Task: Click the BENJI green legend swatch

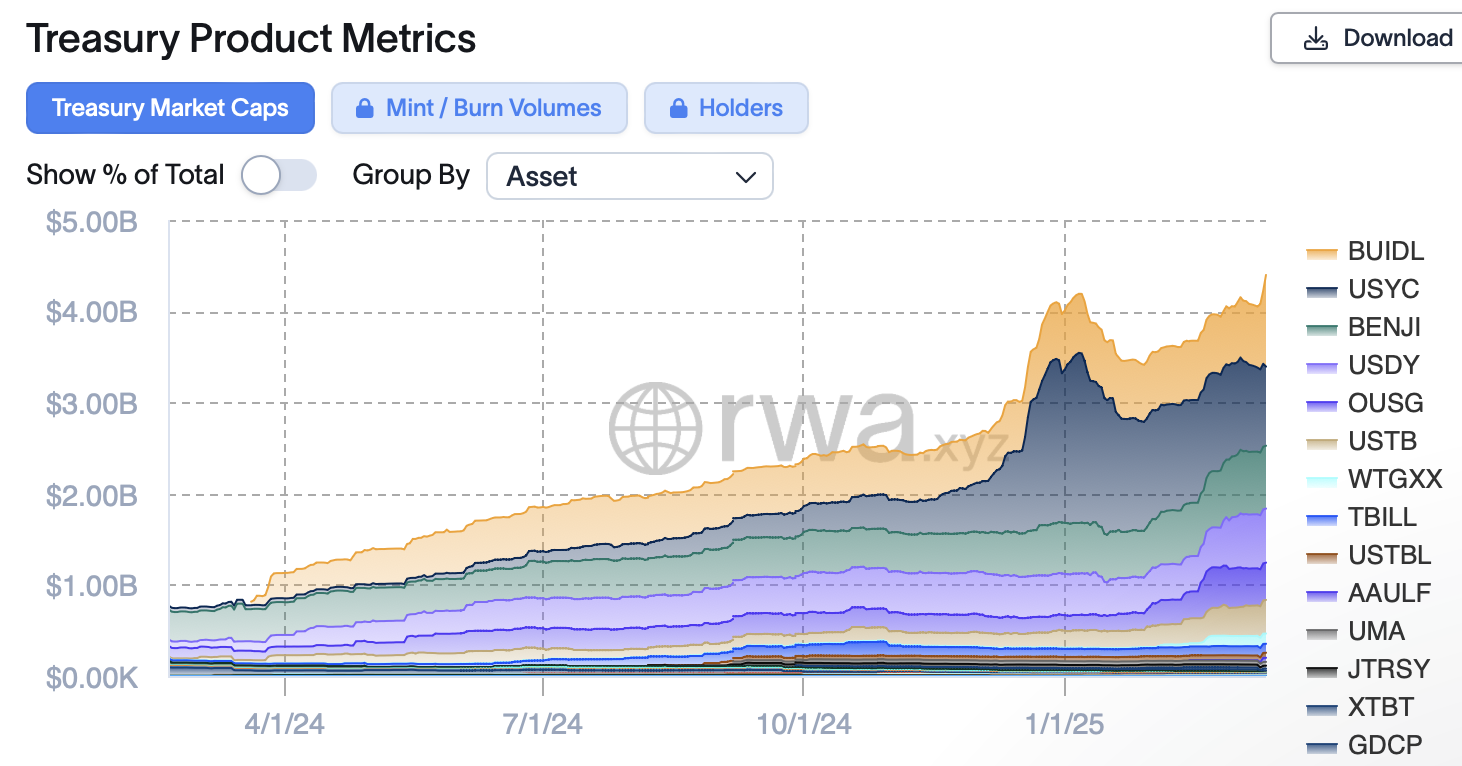Action: [x=1321, y=330]
